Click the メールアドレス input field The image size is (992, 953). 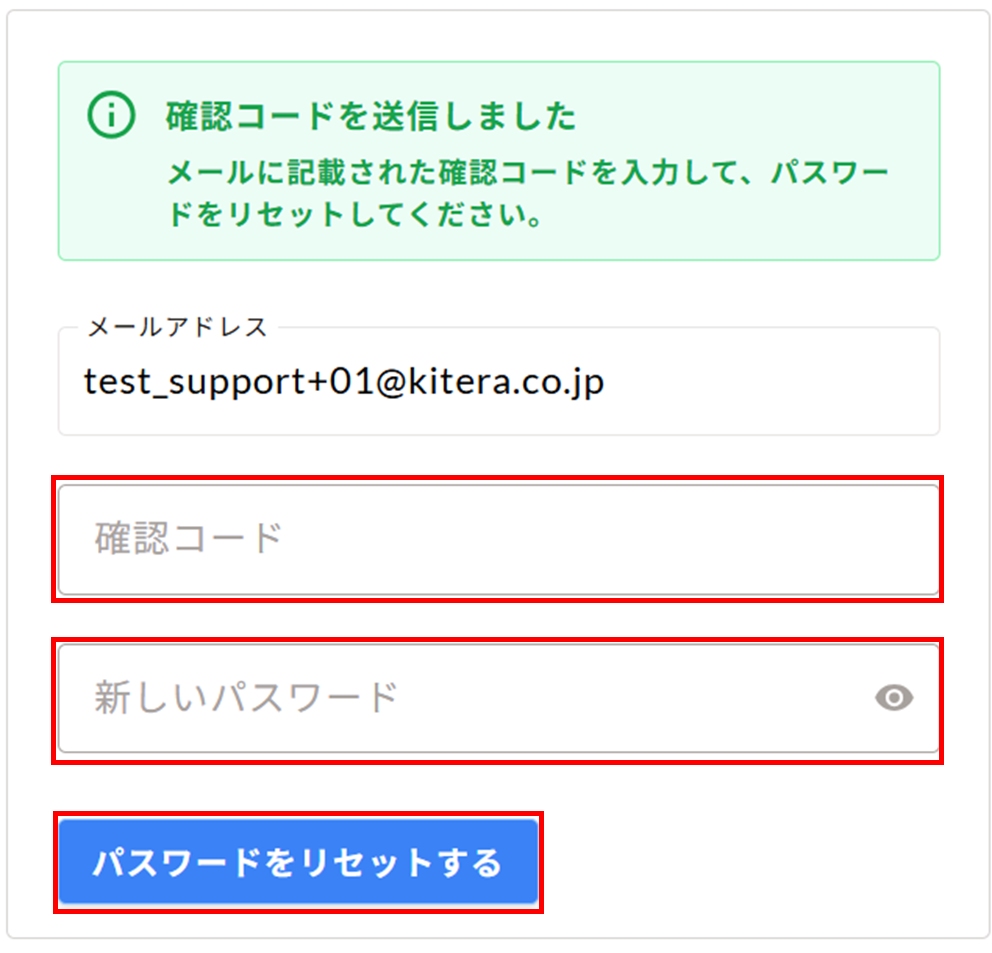(x=497, y=382)
